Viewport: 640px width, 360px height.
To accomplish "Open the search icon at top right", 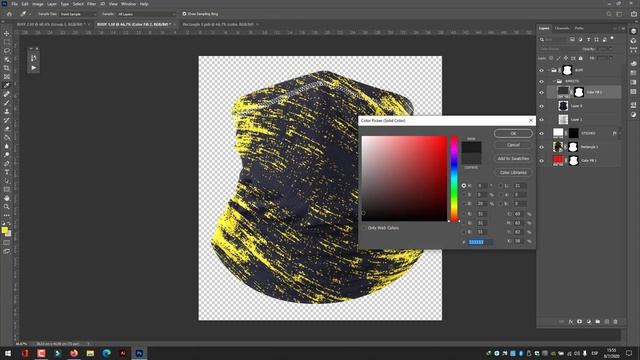I will (609, 14).
